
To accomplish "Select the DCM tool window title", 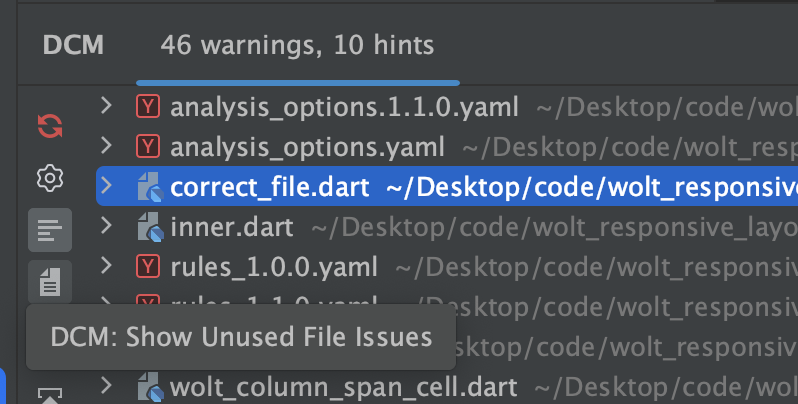I will point(73,45).
